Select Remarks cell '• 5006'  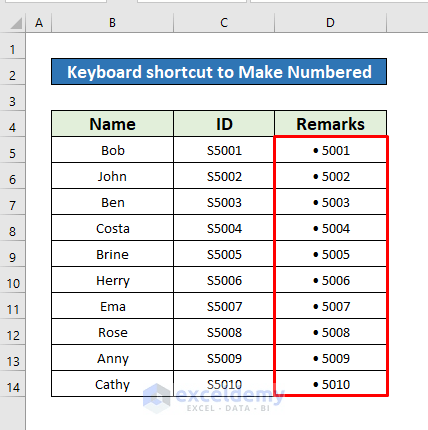(x=330, y=280)
